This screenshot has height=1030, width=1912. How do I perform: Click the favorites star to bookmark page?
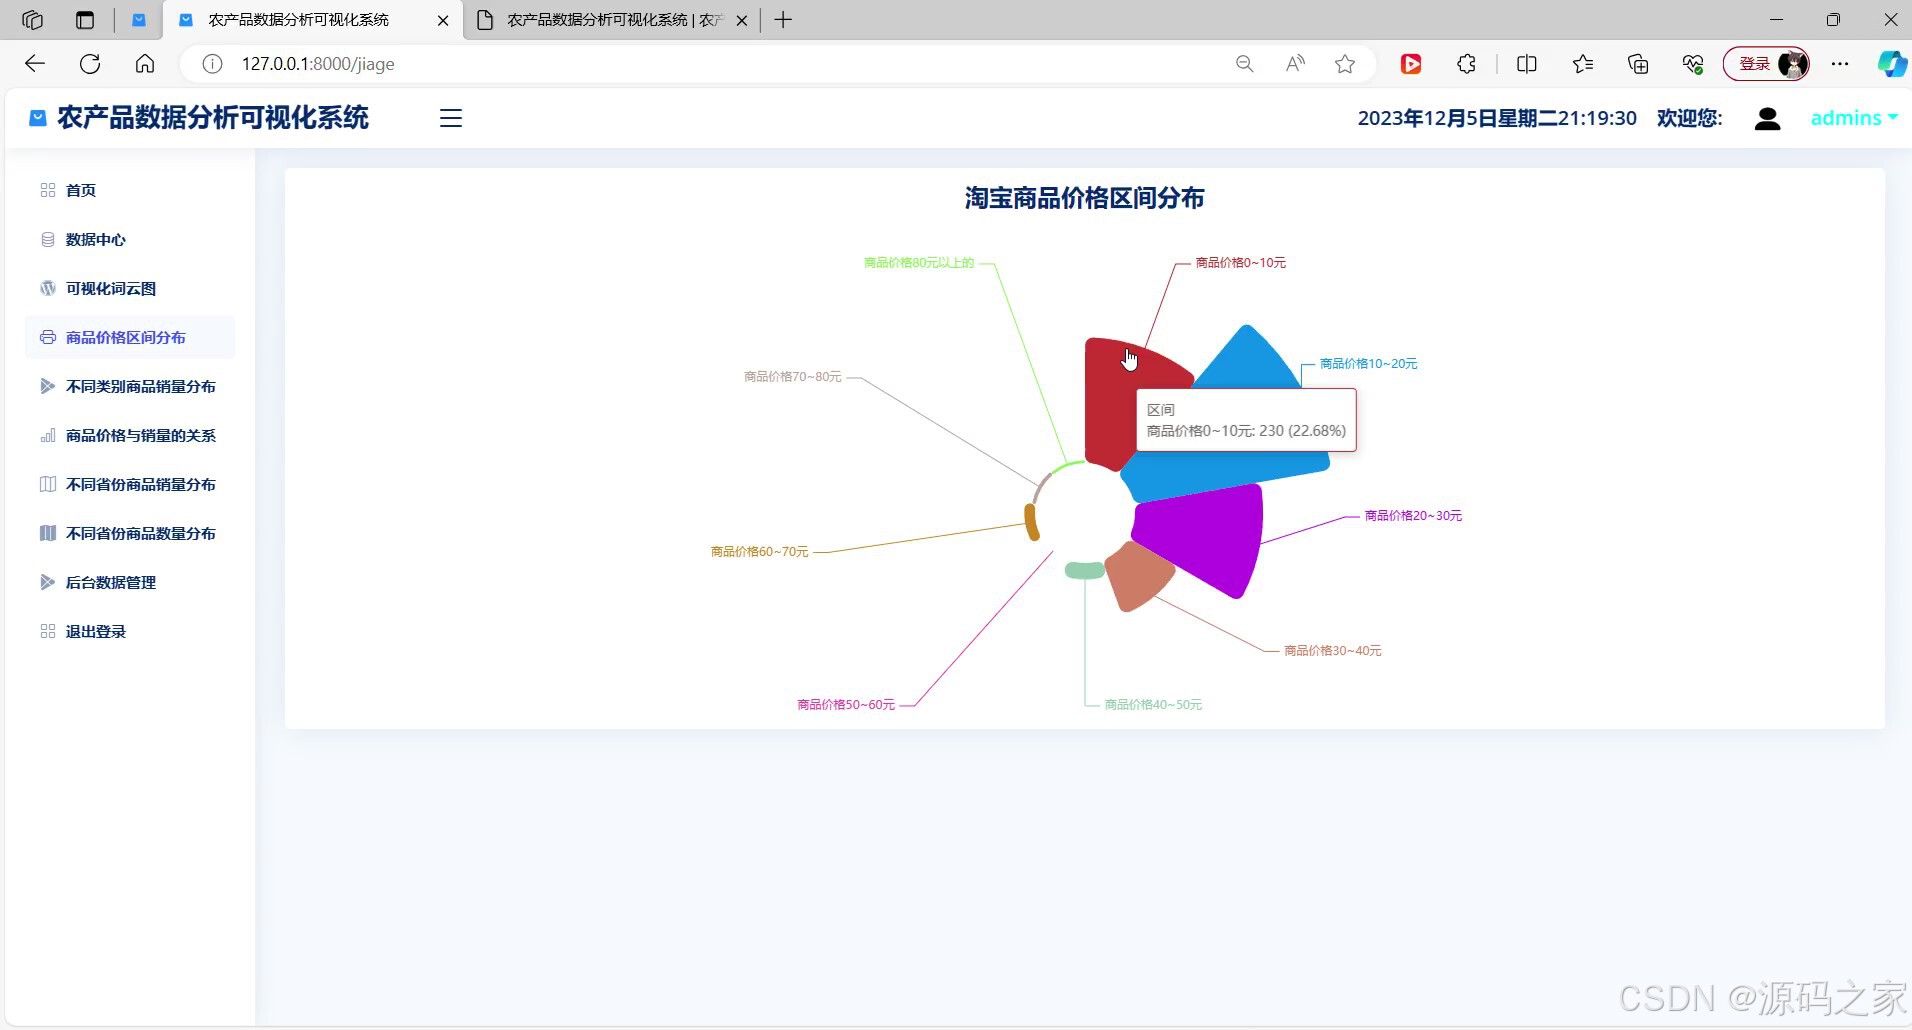click(1344, 63)
